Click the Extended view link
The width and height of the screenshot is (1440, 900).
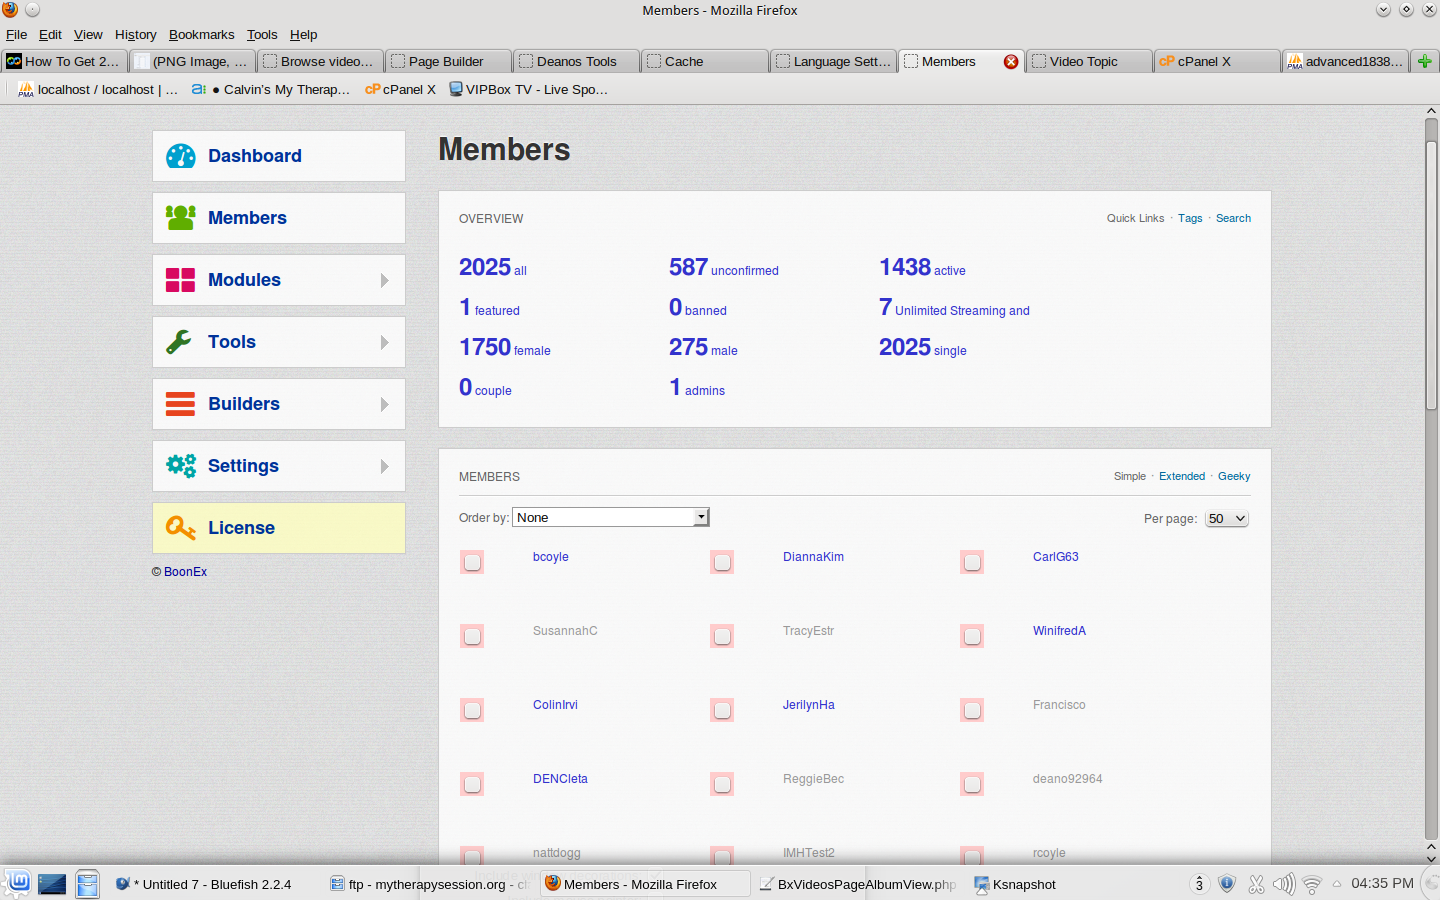[x=1182, y=476]
